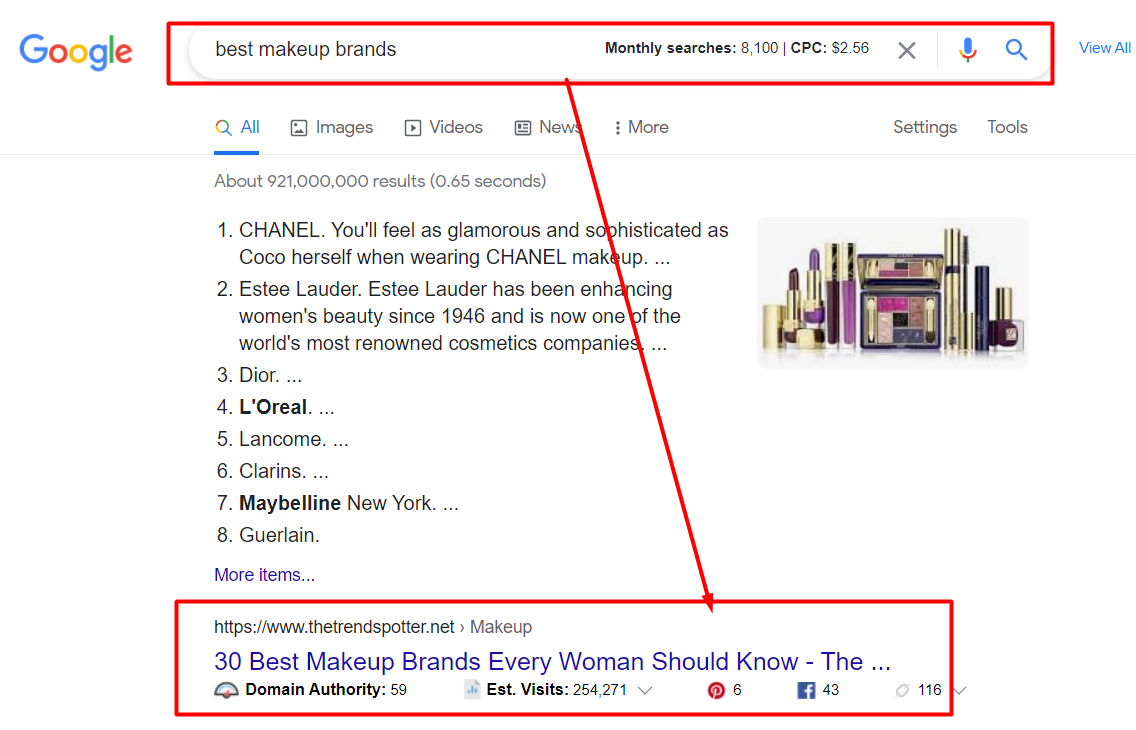Screen dimensions: 1136x730
Task: Open the More search categories menu
Action: click(x=640, y=127)
